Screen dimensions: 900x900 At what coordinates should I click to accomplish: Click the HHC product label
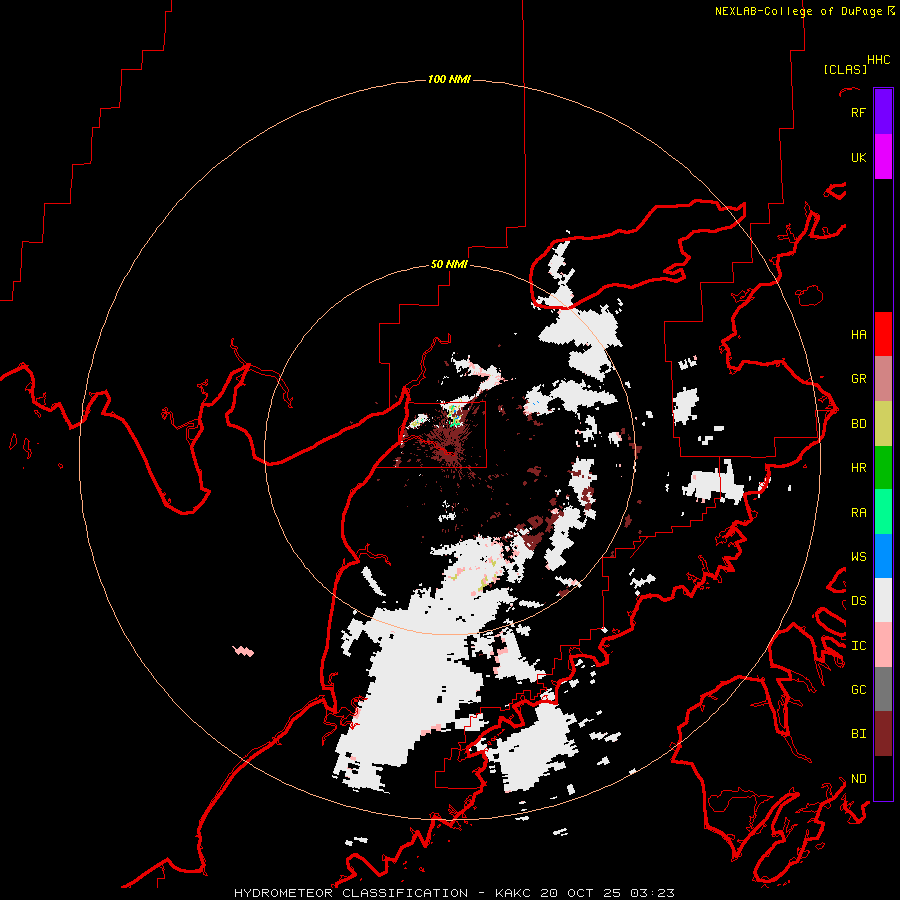coord(878,60)
